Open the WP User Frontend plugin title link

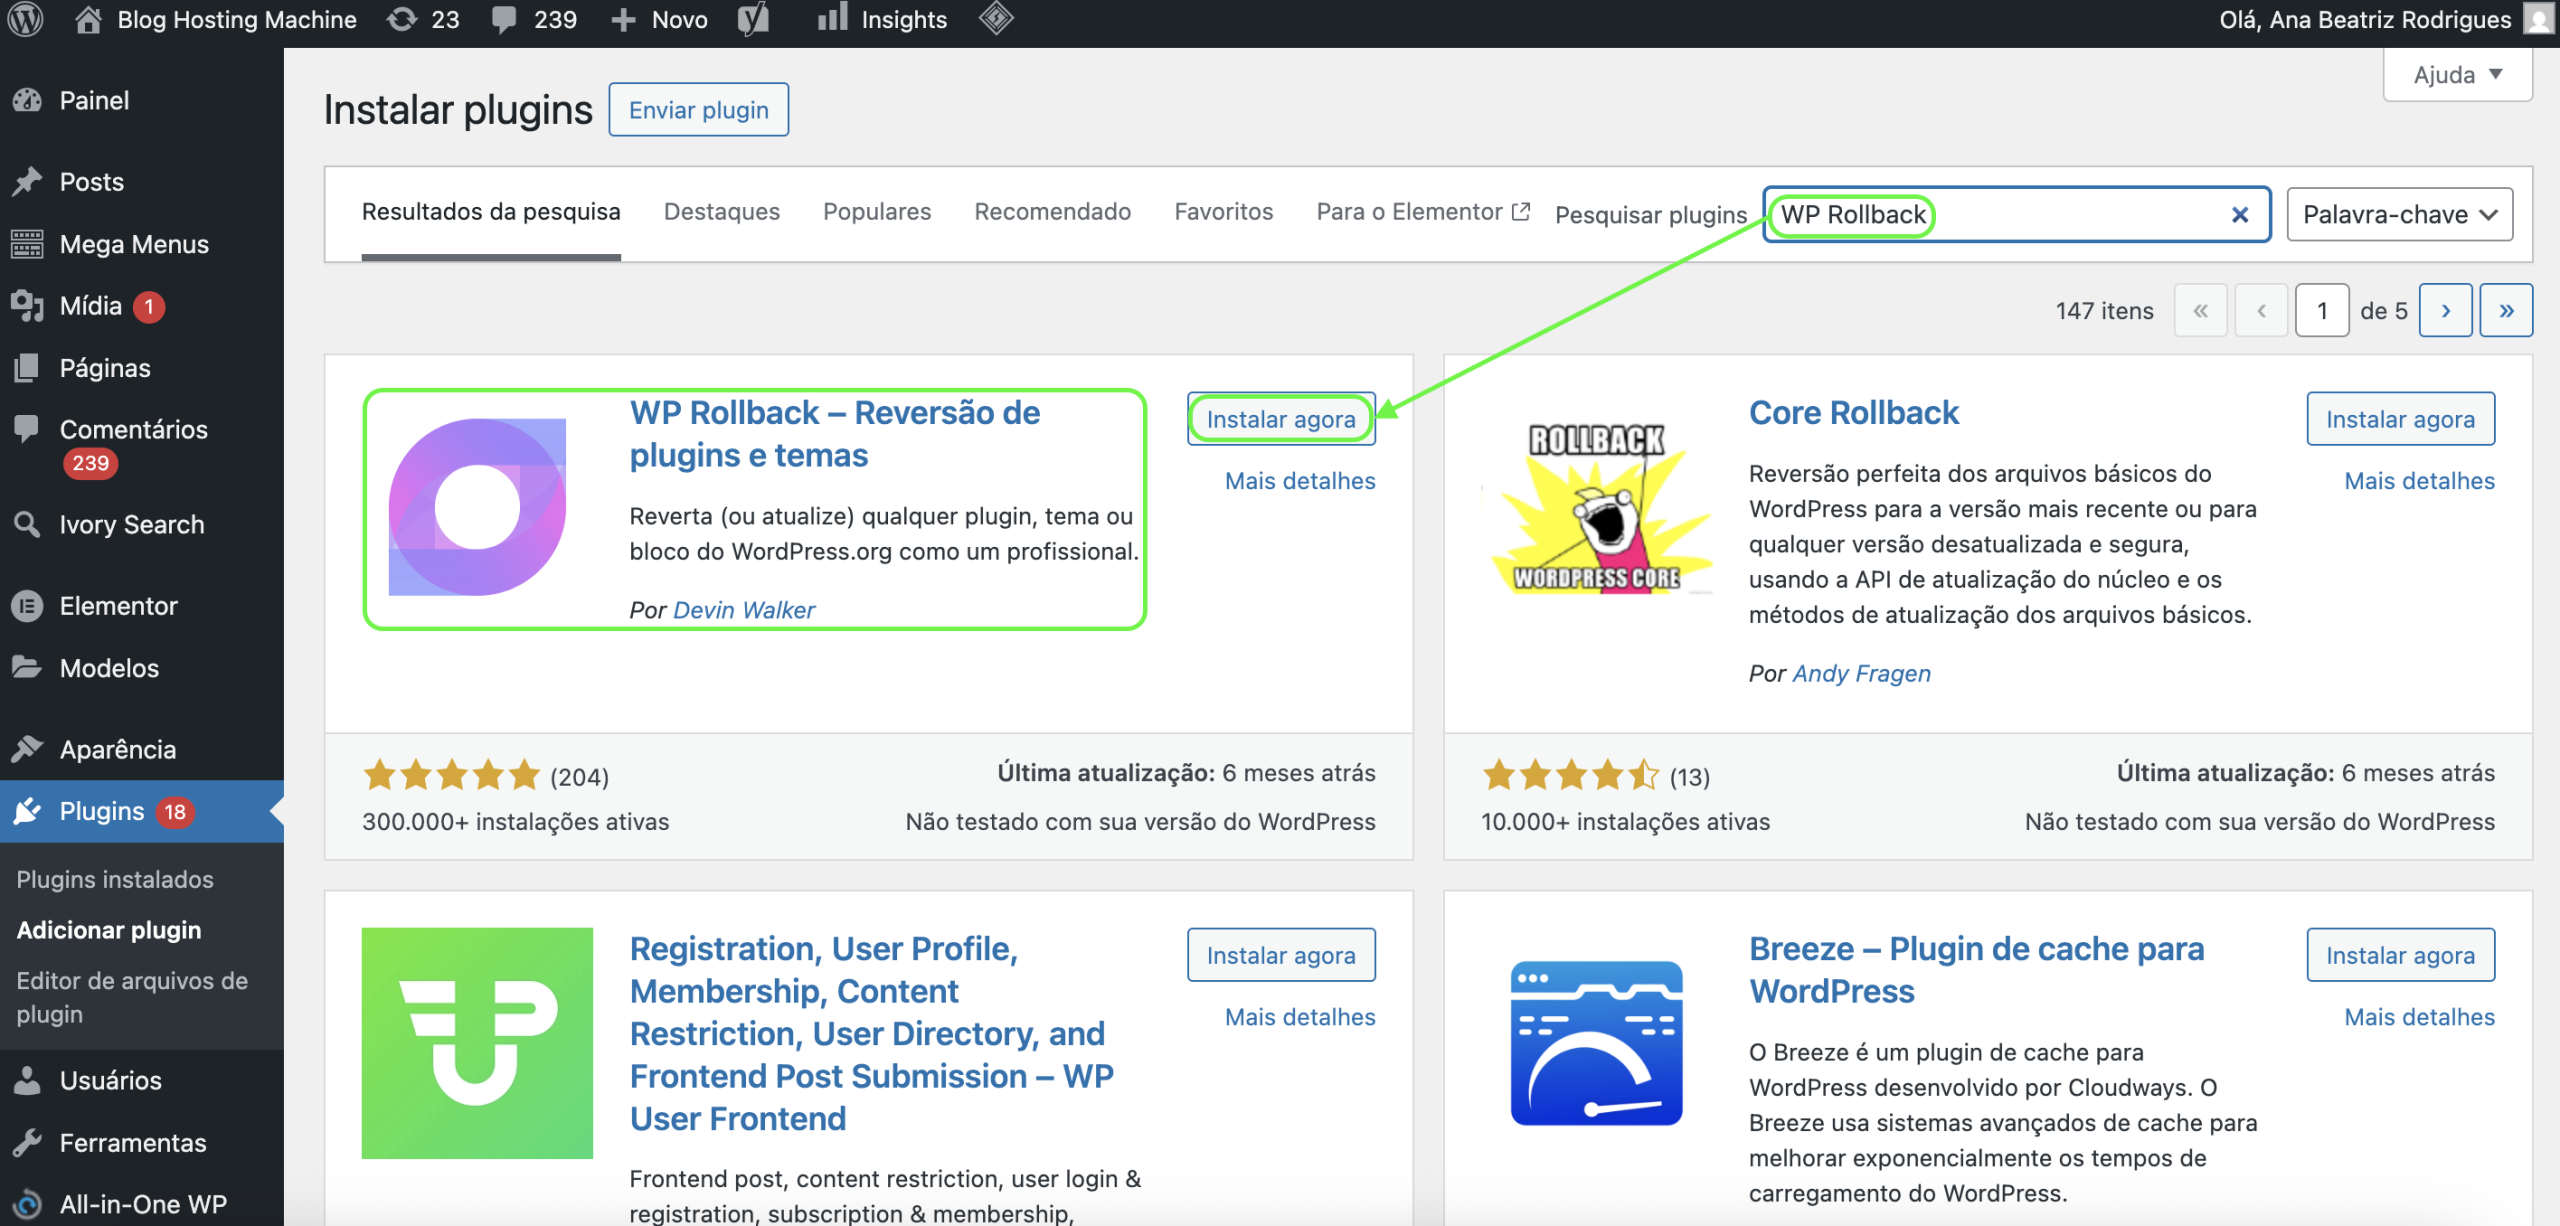pyautogui.click(x=872, y=1033)
